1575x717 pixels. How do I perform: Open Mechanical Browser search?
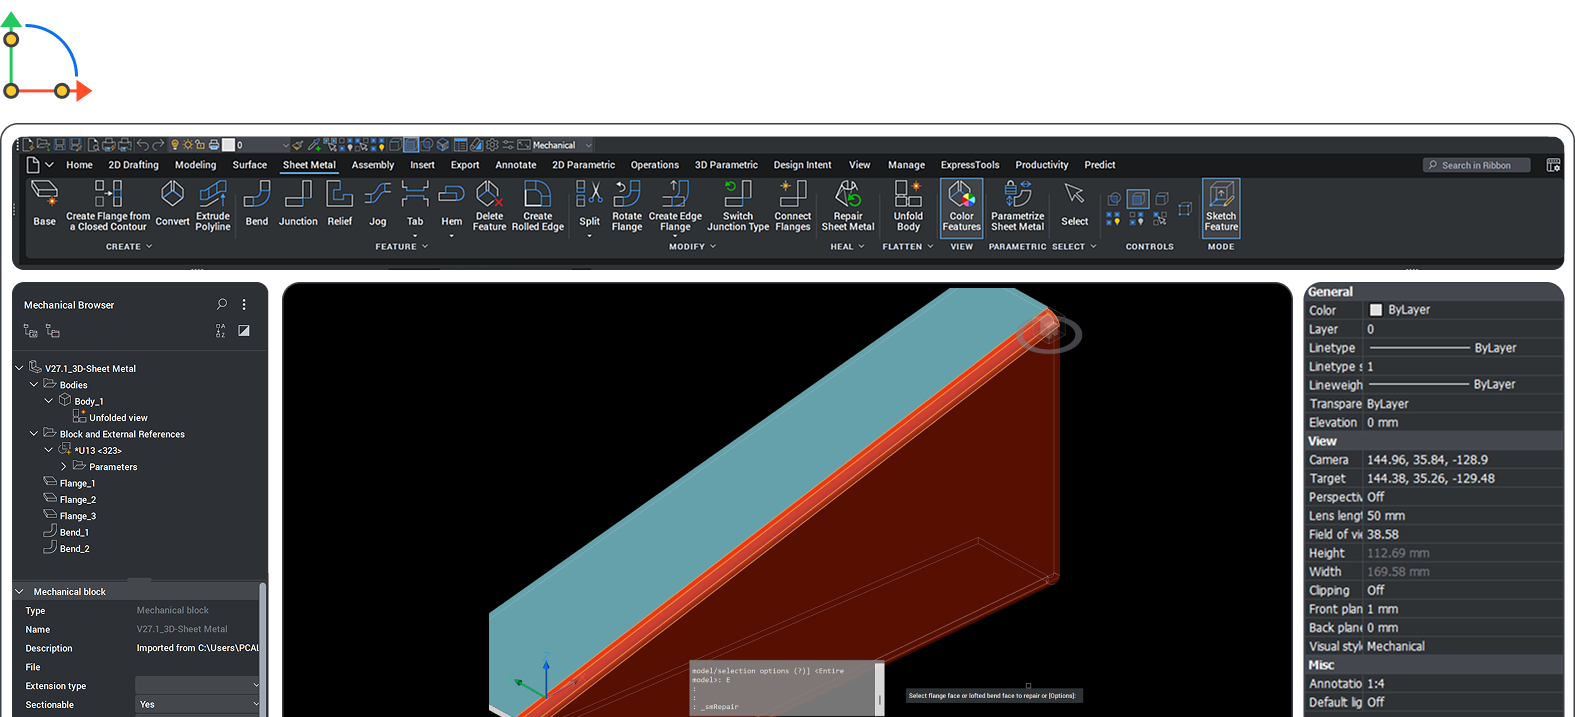tap(222, 304)
